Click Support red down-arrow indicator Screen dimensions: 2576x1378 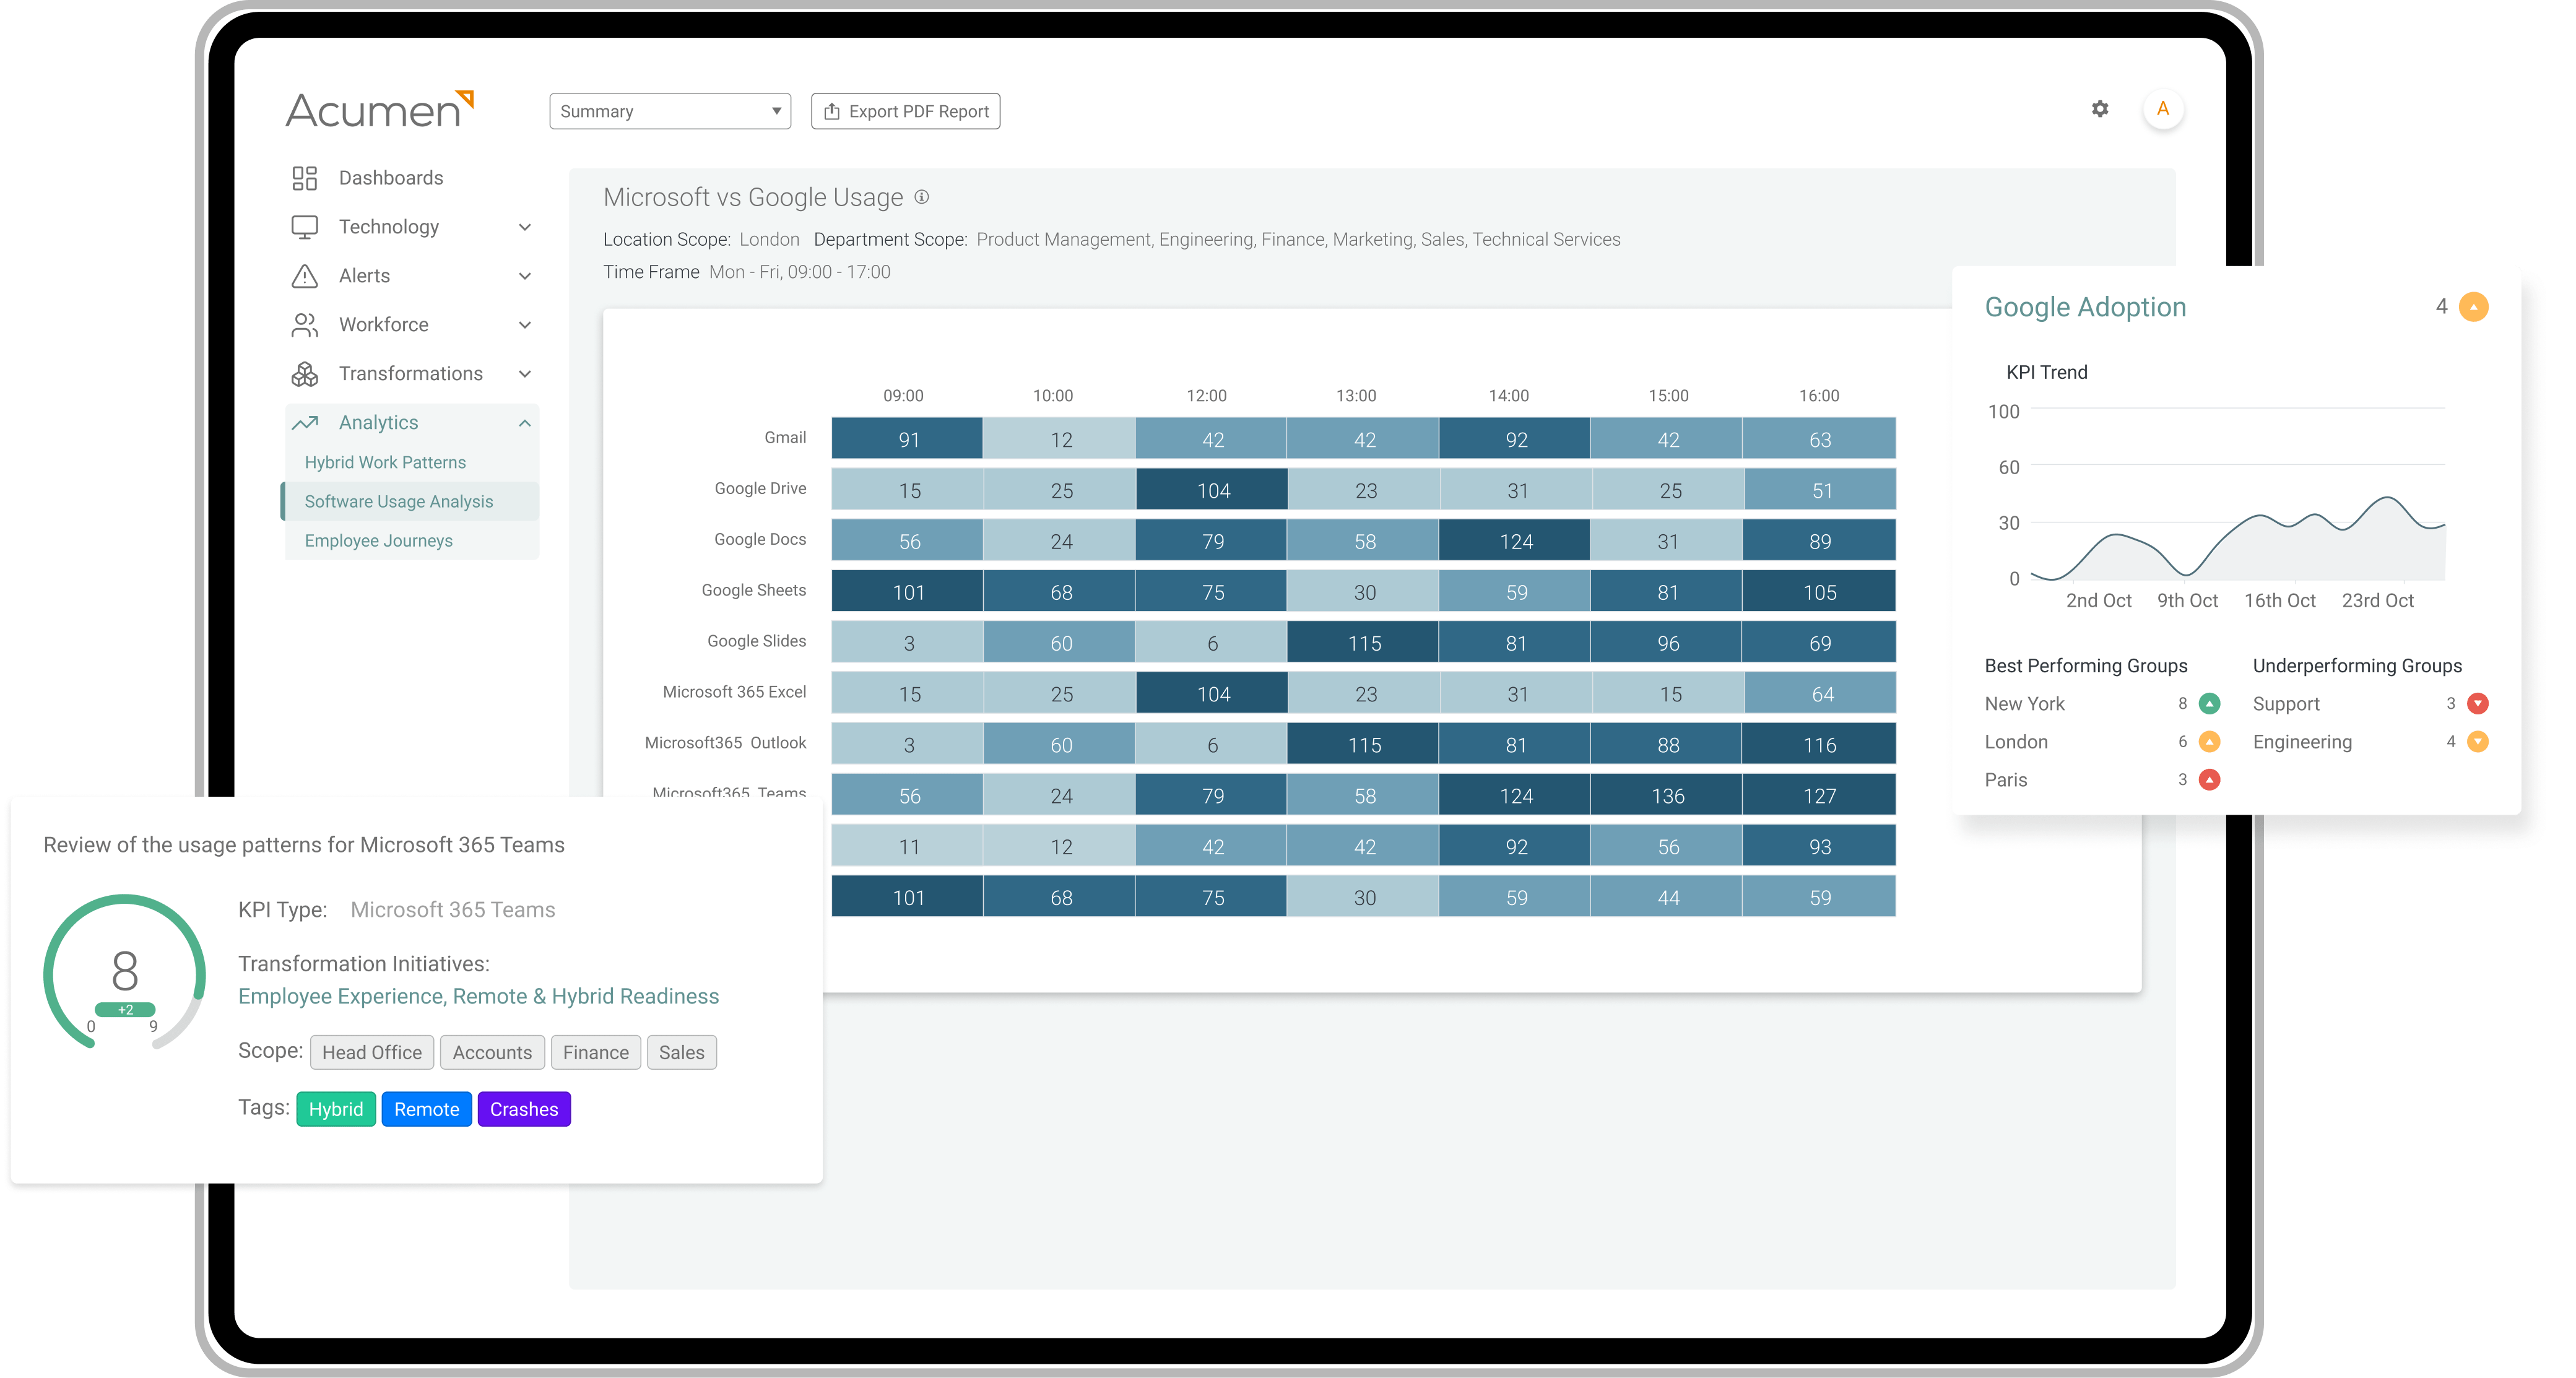(2478, 704)
